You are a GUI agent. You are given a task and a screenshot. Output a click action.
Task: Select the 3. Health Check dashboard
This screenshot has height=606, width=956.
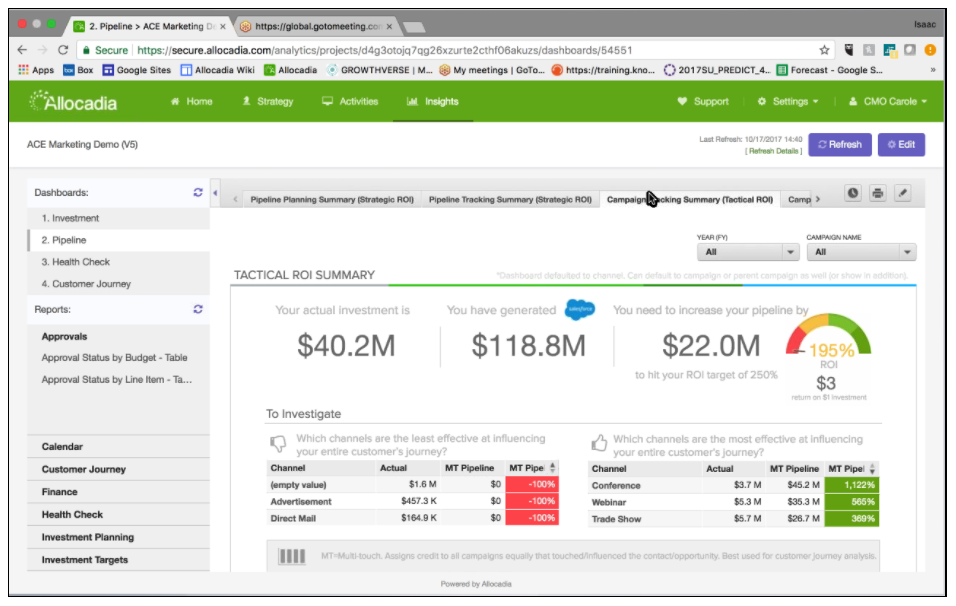119,262
